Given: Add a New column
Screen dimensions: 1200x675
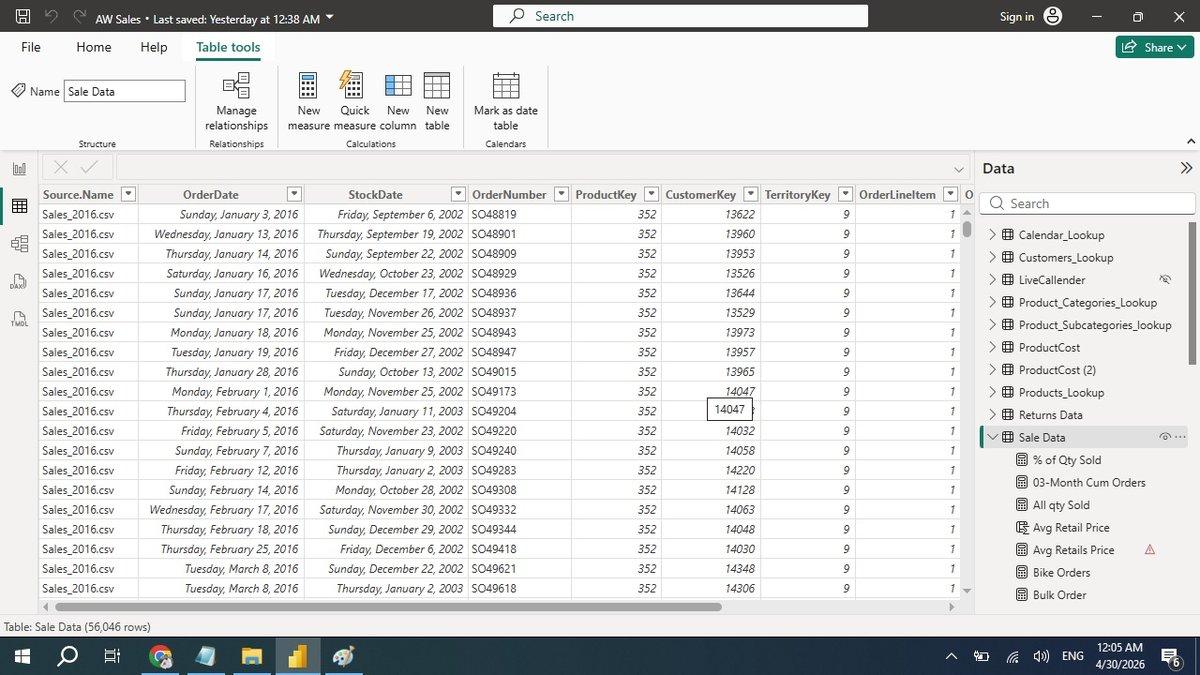Looking at the screenshot, I should 398,102.
